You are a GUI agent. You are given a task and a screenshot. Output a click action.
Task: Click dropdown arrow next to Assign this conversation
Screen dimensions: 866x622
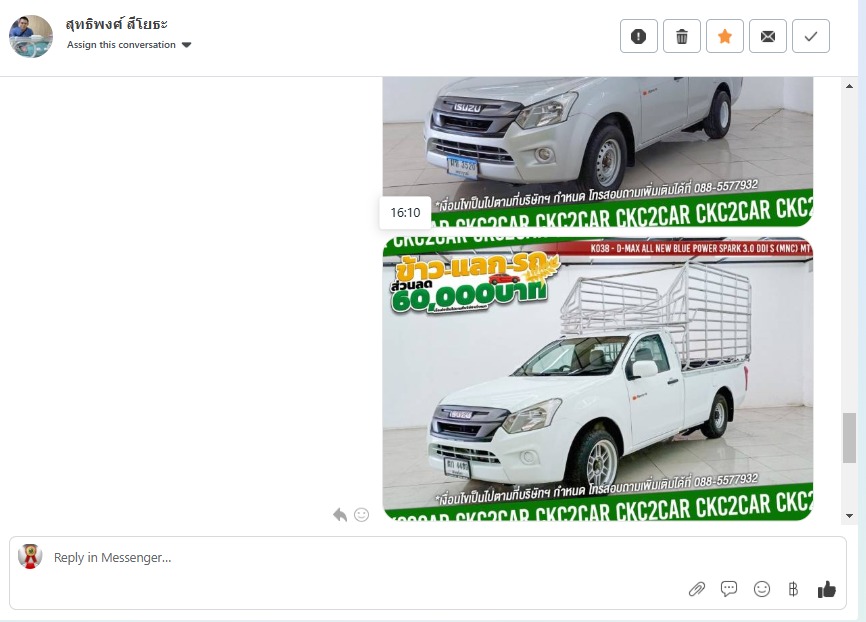pos(187,45)
